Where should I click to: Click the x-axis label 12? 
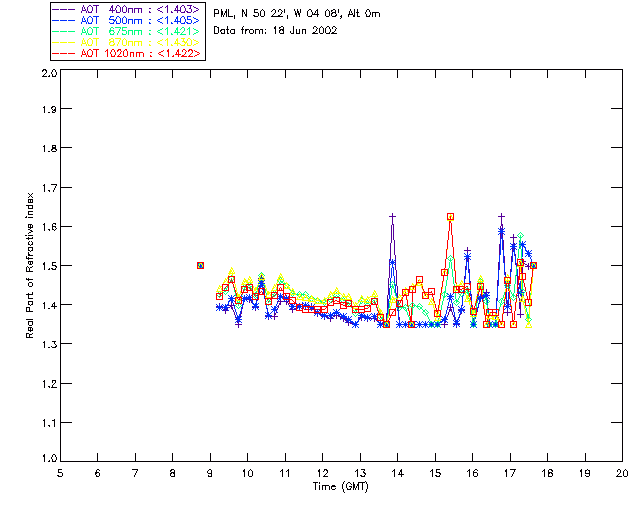[322, 473]
